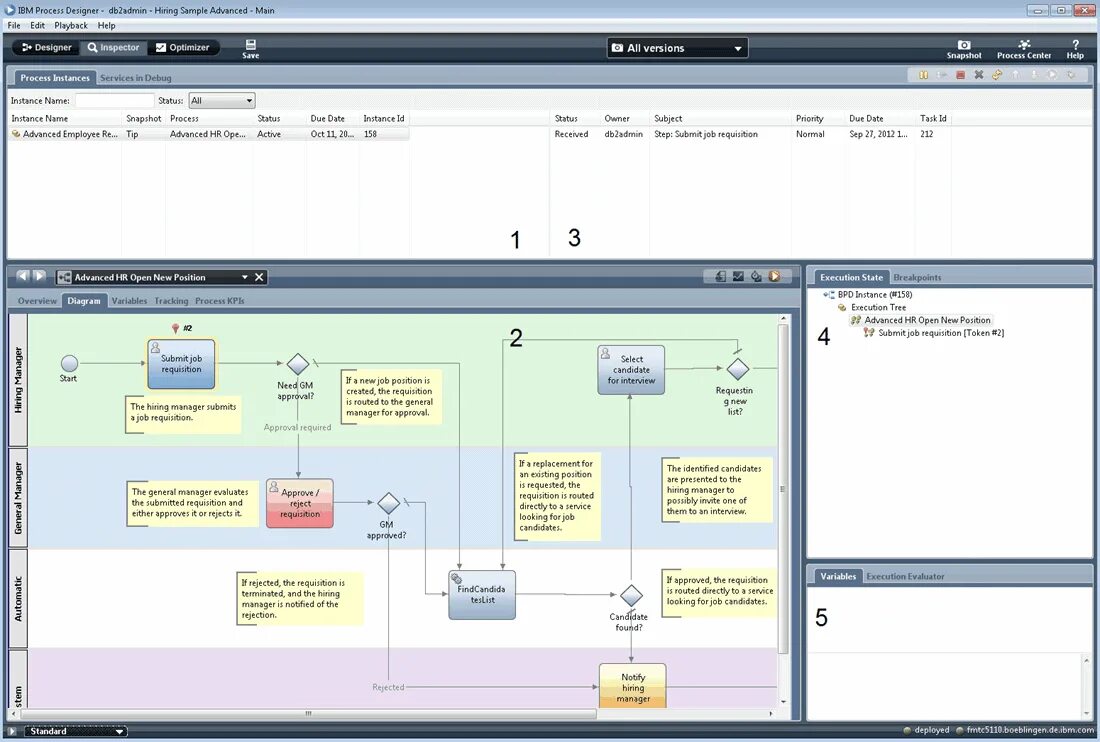Click the snapshot-clock icon in diagram toolbar
Viewport: 1100px width, 742px height.
(756, 276)
